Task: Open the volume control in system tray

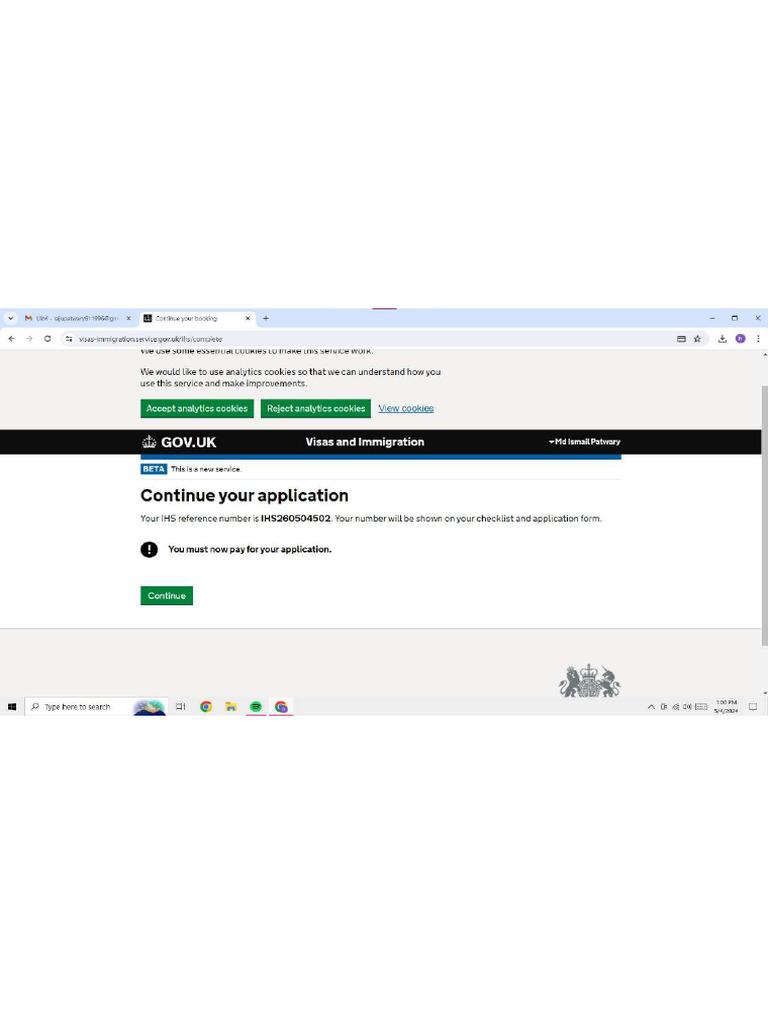Action: tap(687, 707)
